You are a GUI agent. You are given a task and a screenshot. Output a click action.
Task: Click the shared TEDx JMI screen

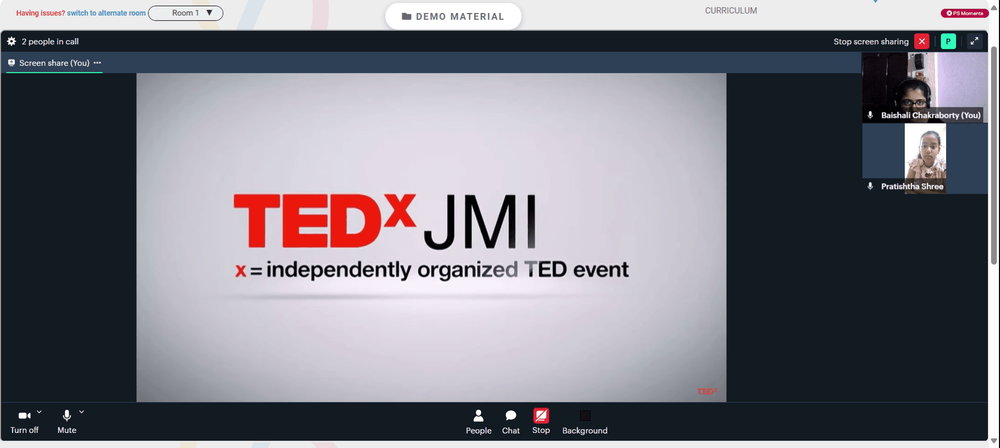[x=431, y=237]
